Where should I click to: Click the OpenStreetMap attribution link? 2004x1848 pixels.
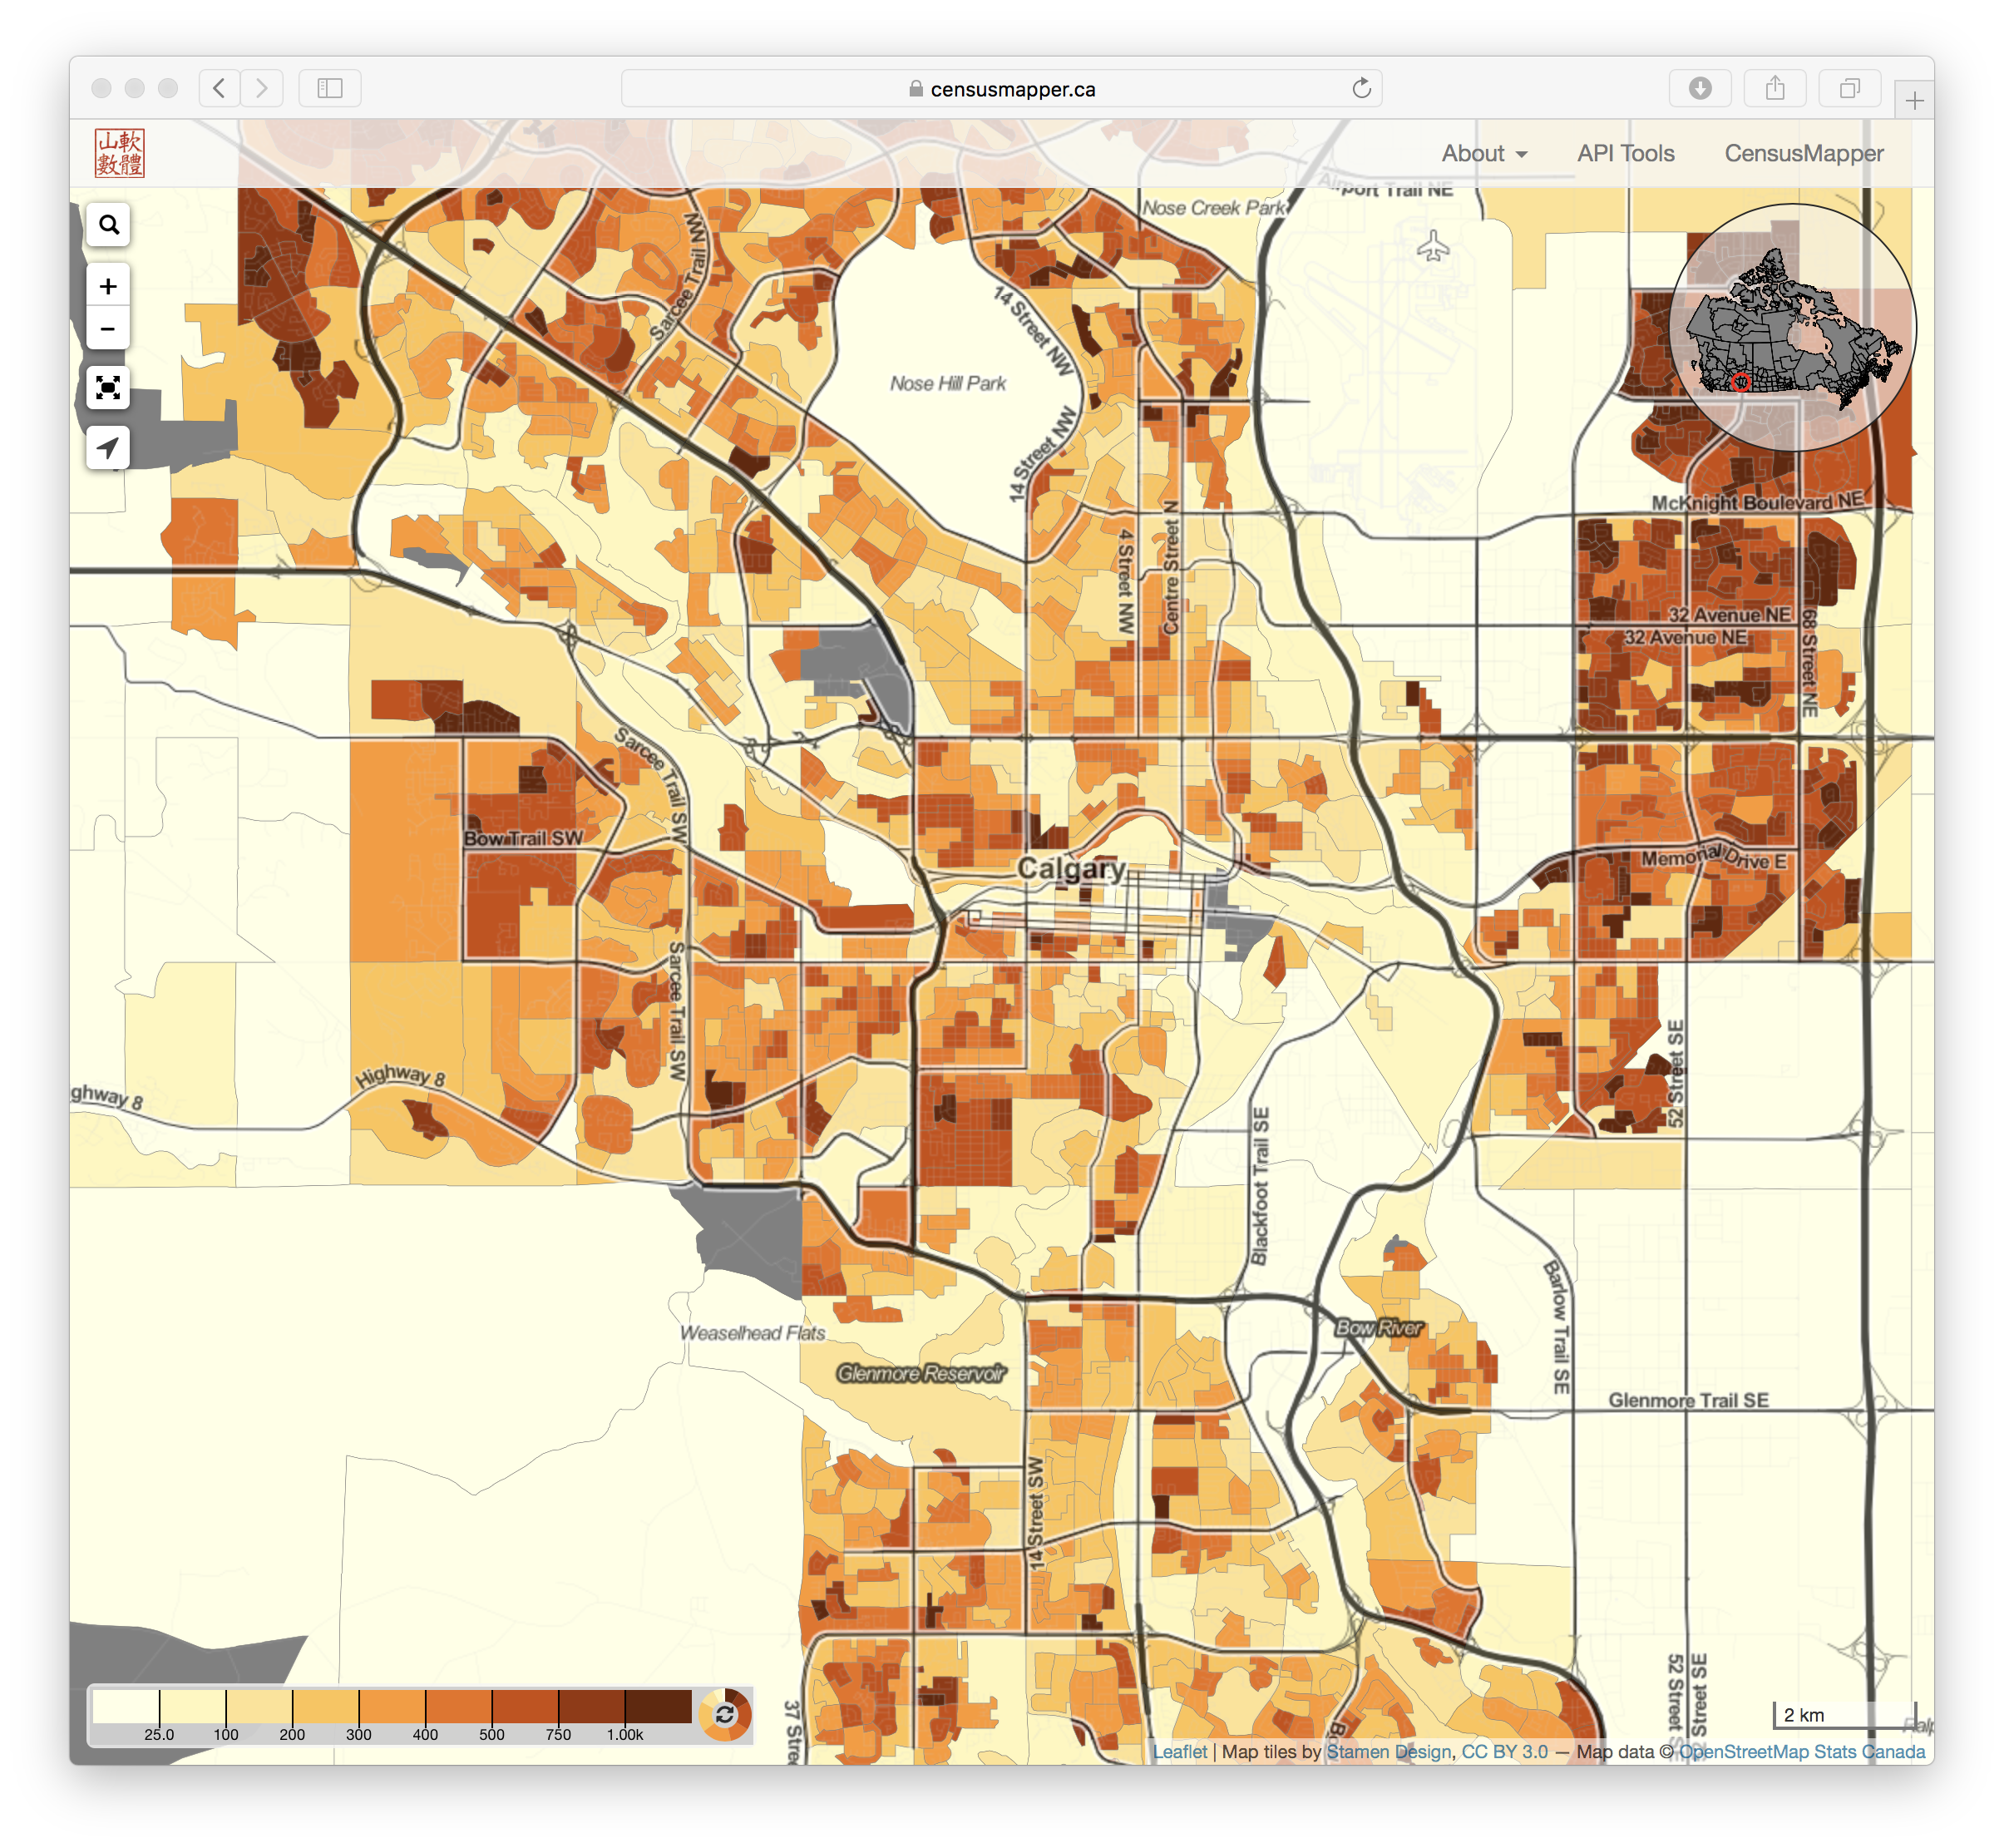[x=1744, y=1752]
